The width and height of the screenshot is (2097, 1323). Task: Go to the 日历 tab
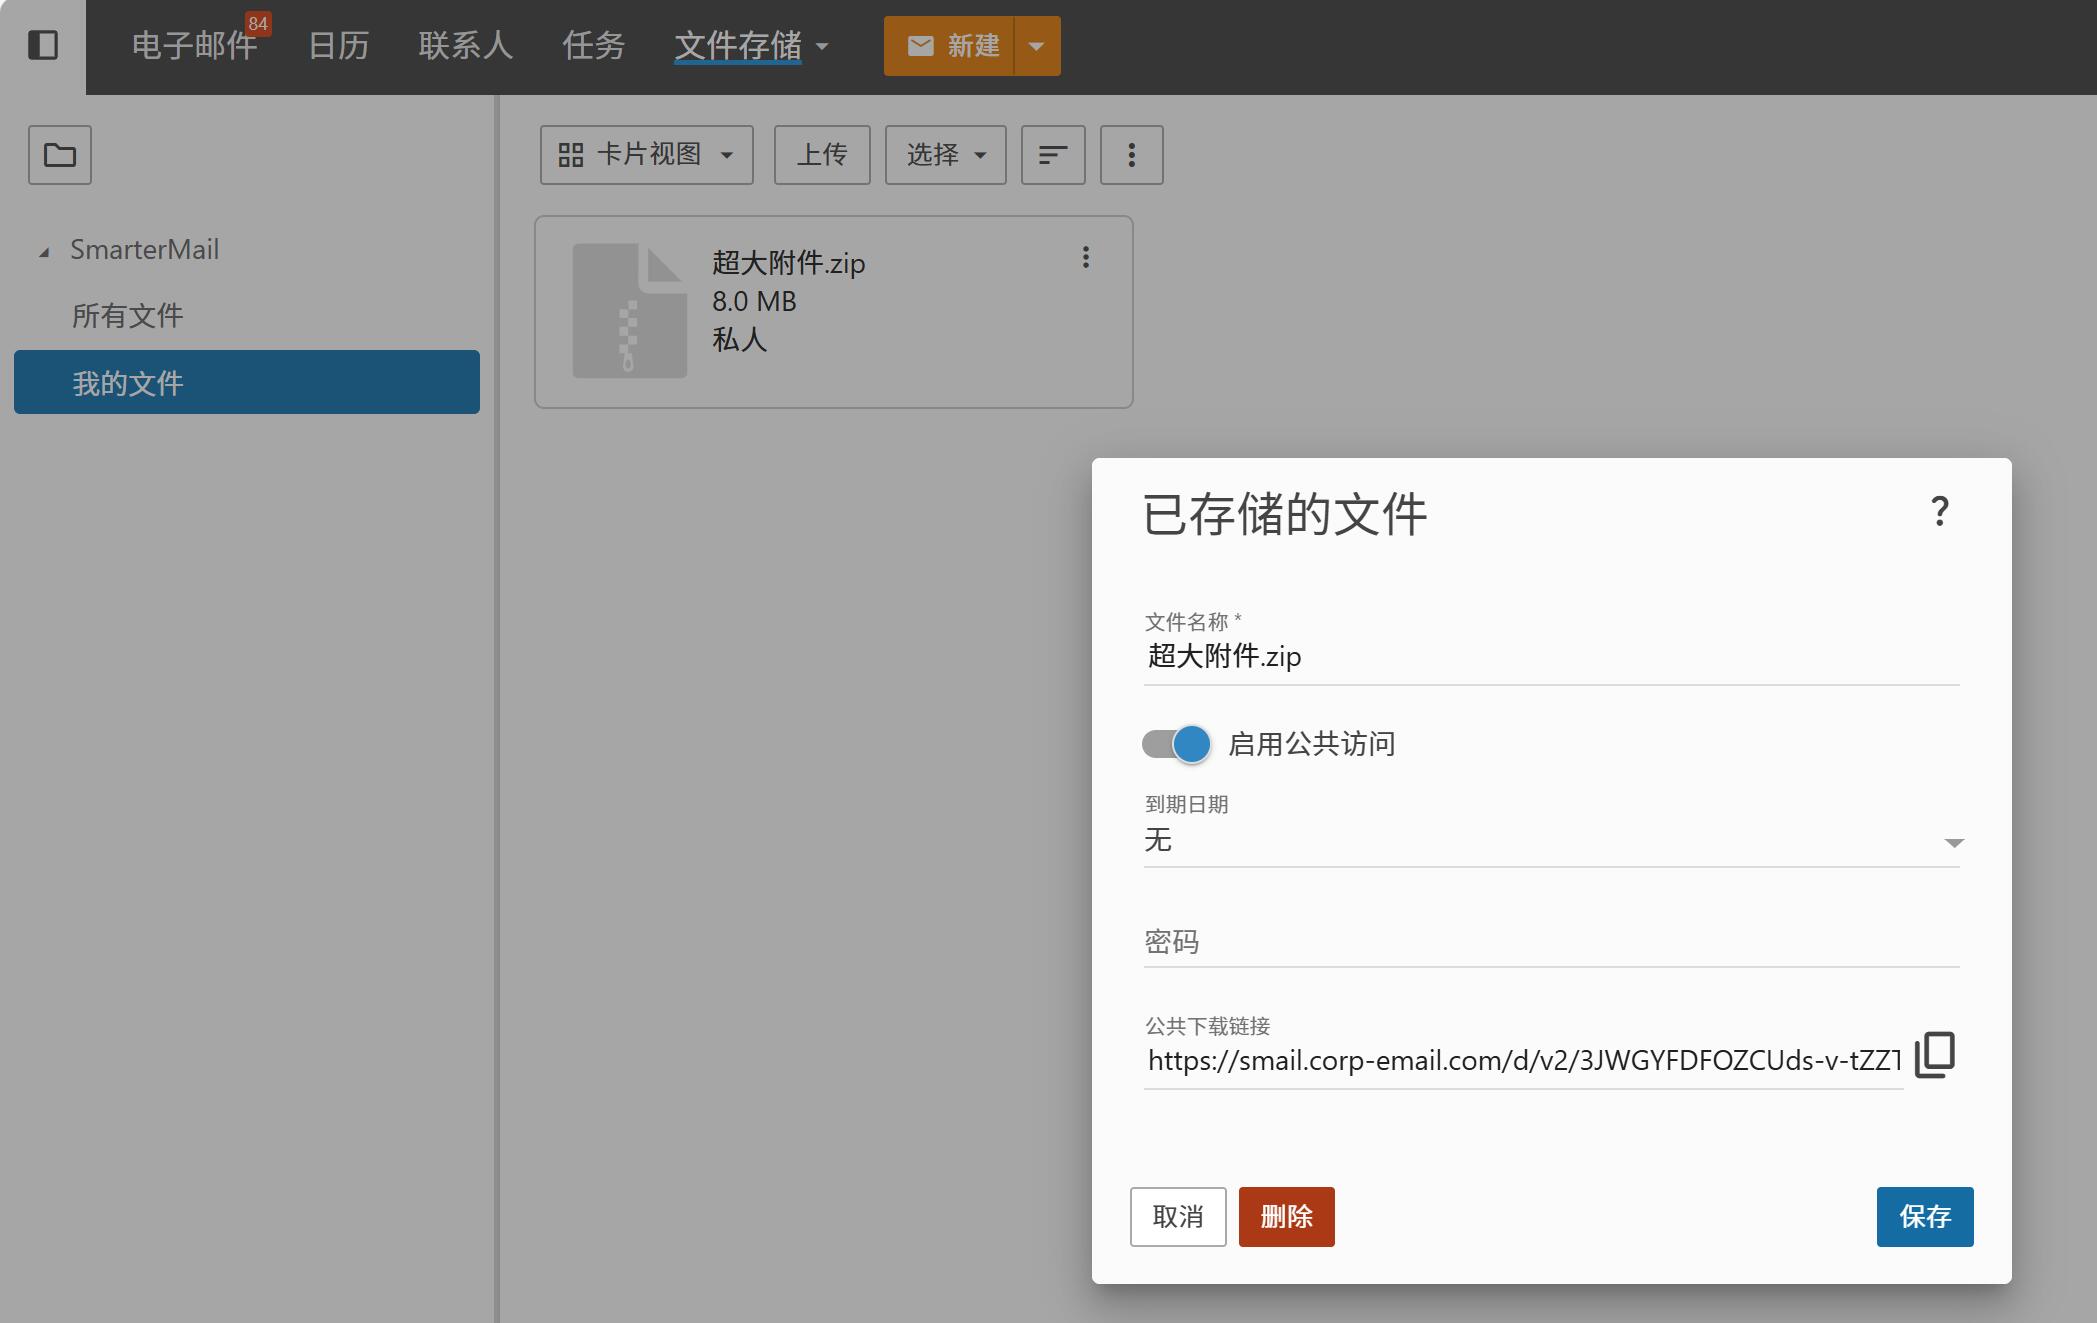point(338,46)
